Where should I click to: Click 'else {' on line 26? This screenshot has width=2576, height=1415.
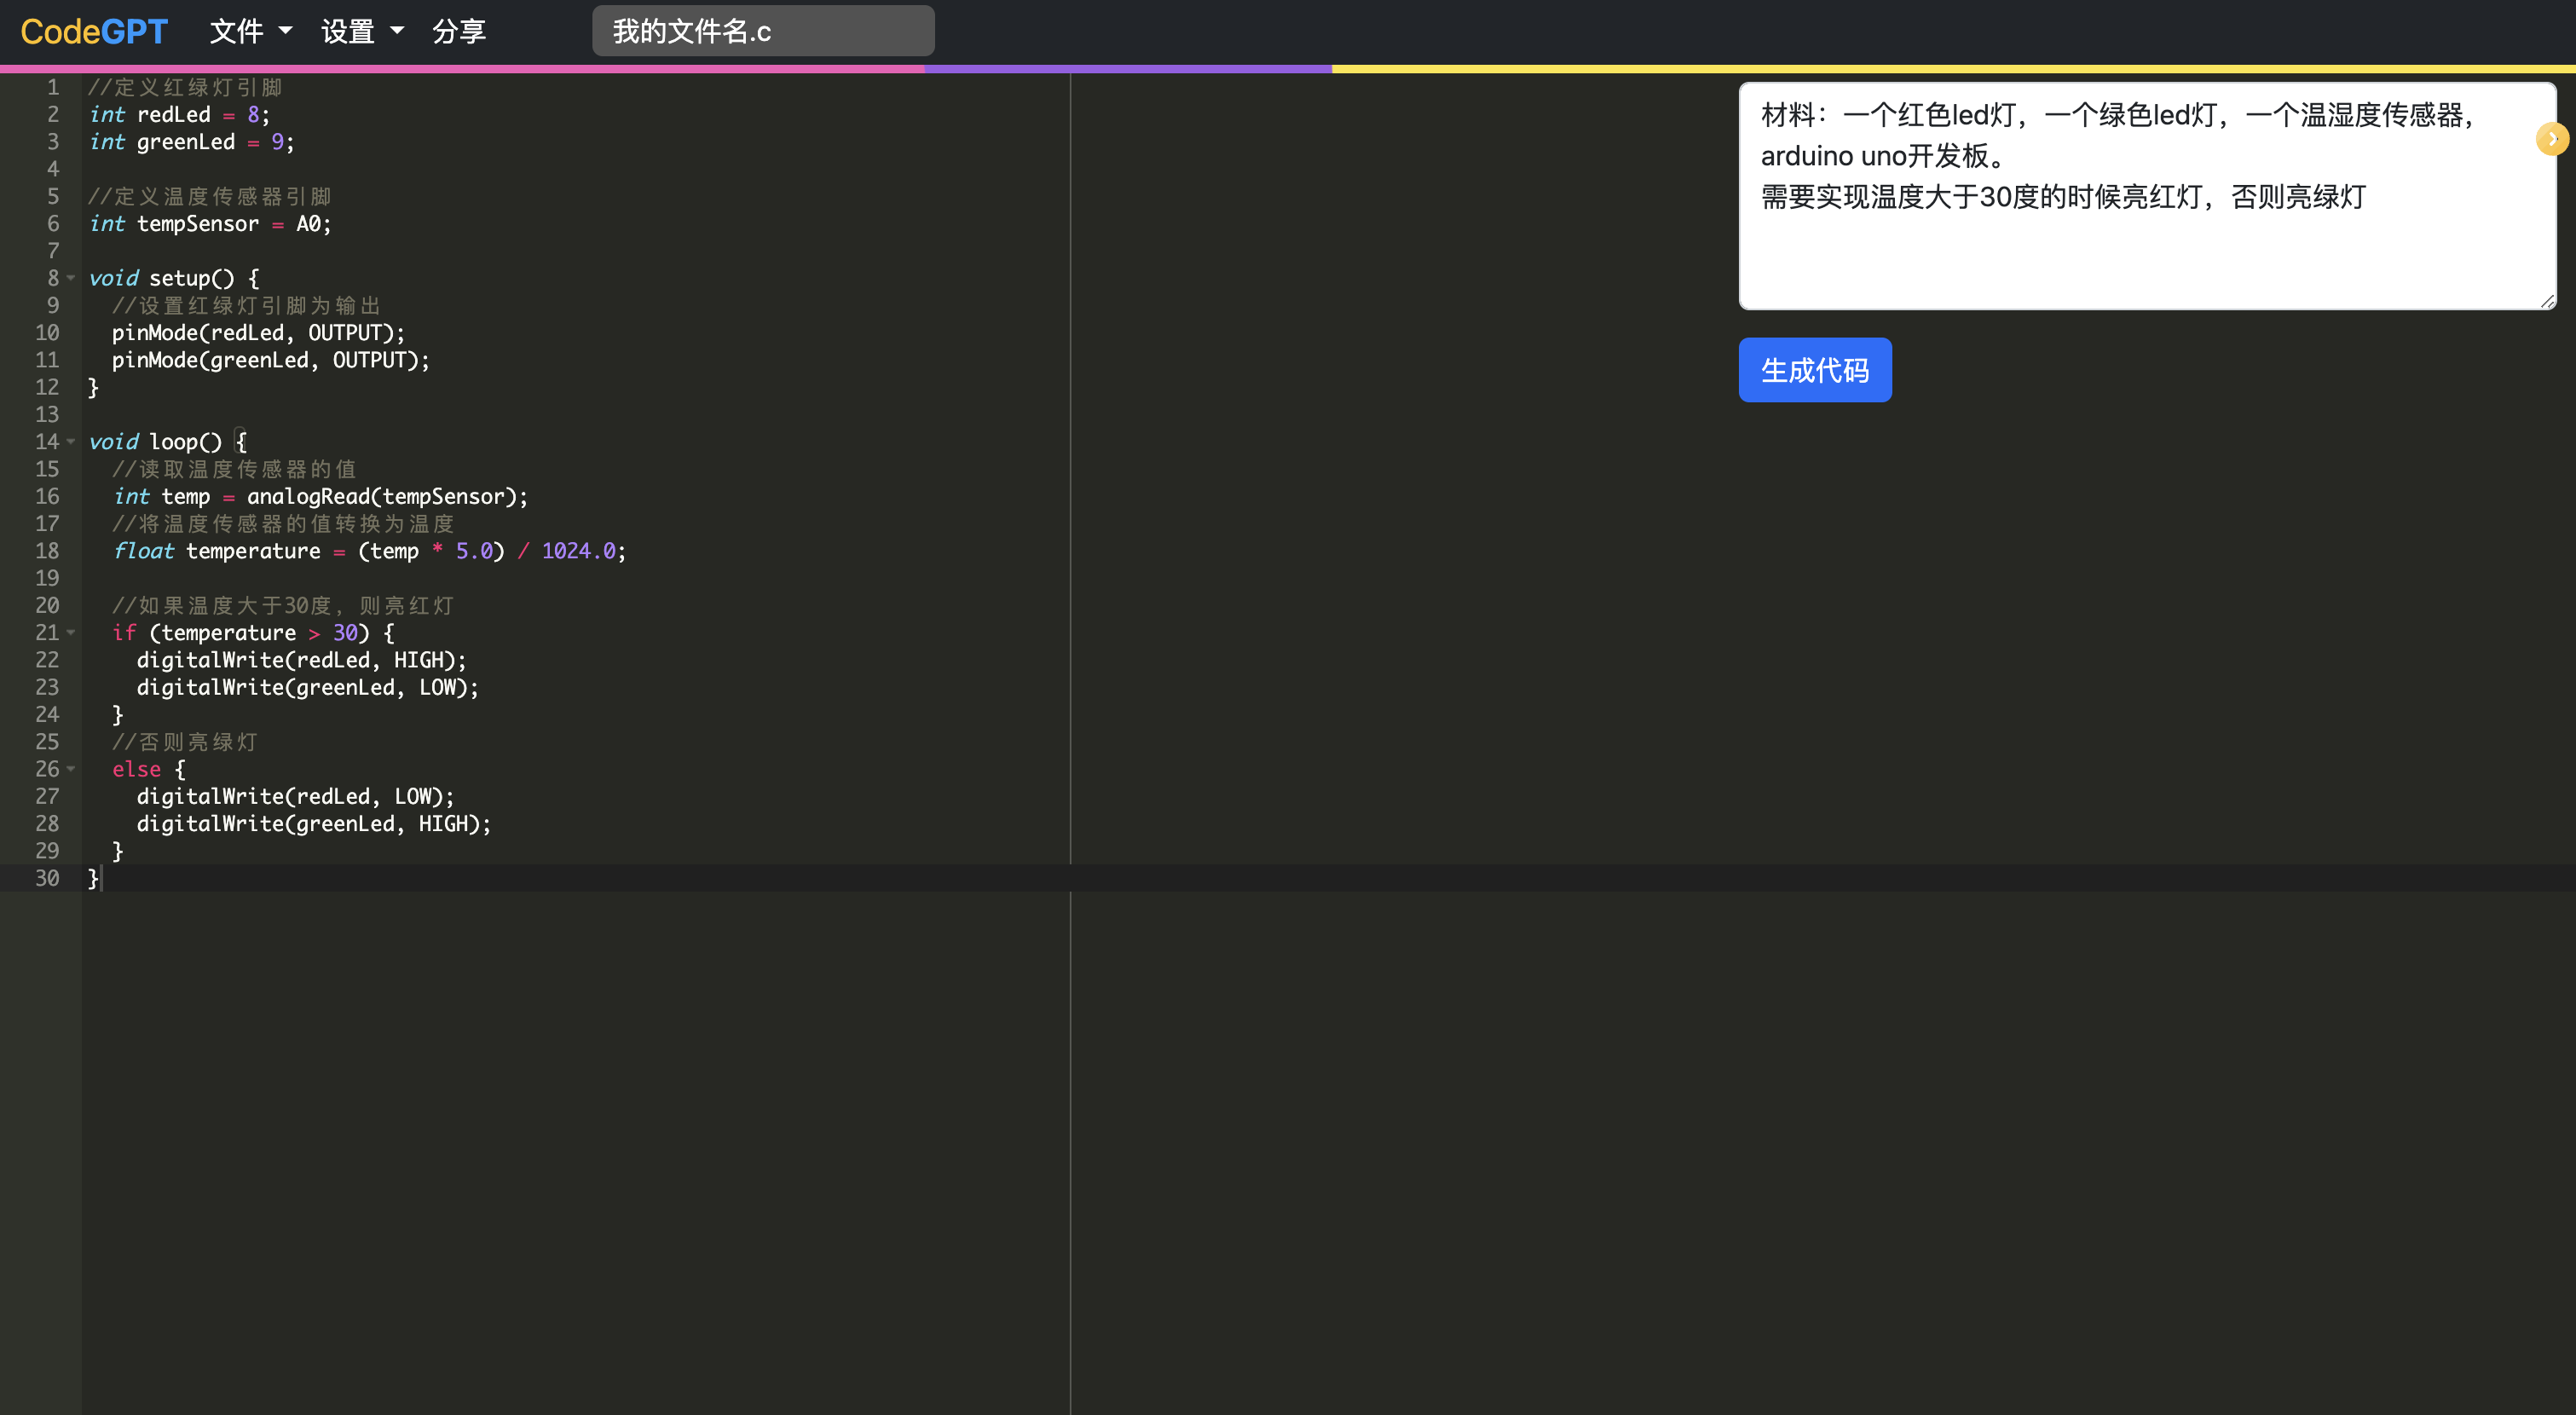tap(149, 769)
